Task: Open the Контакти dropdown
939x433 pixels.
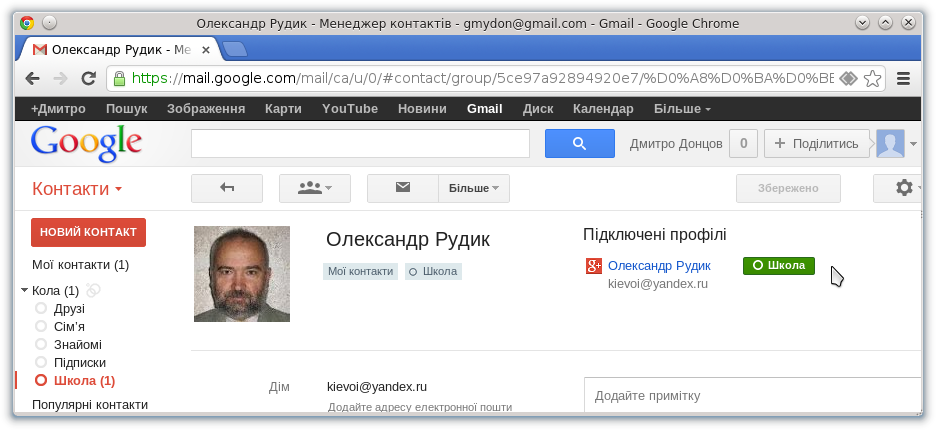Action: click(77, 189)
